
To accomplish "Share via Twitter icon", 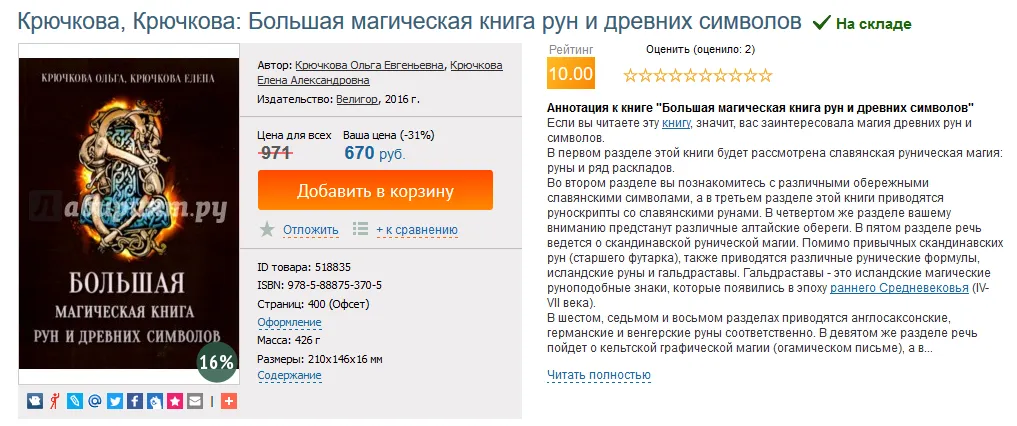I will tap(115, 401).
